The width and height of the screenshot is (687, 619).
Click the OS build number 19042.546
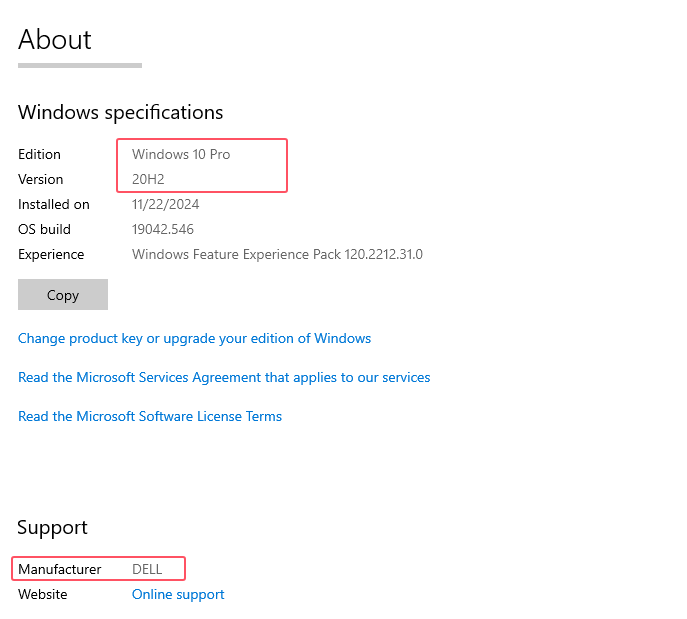tap(163, 229)
